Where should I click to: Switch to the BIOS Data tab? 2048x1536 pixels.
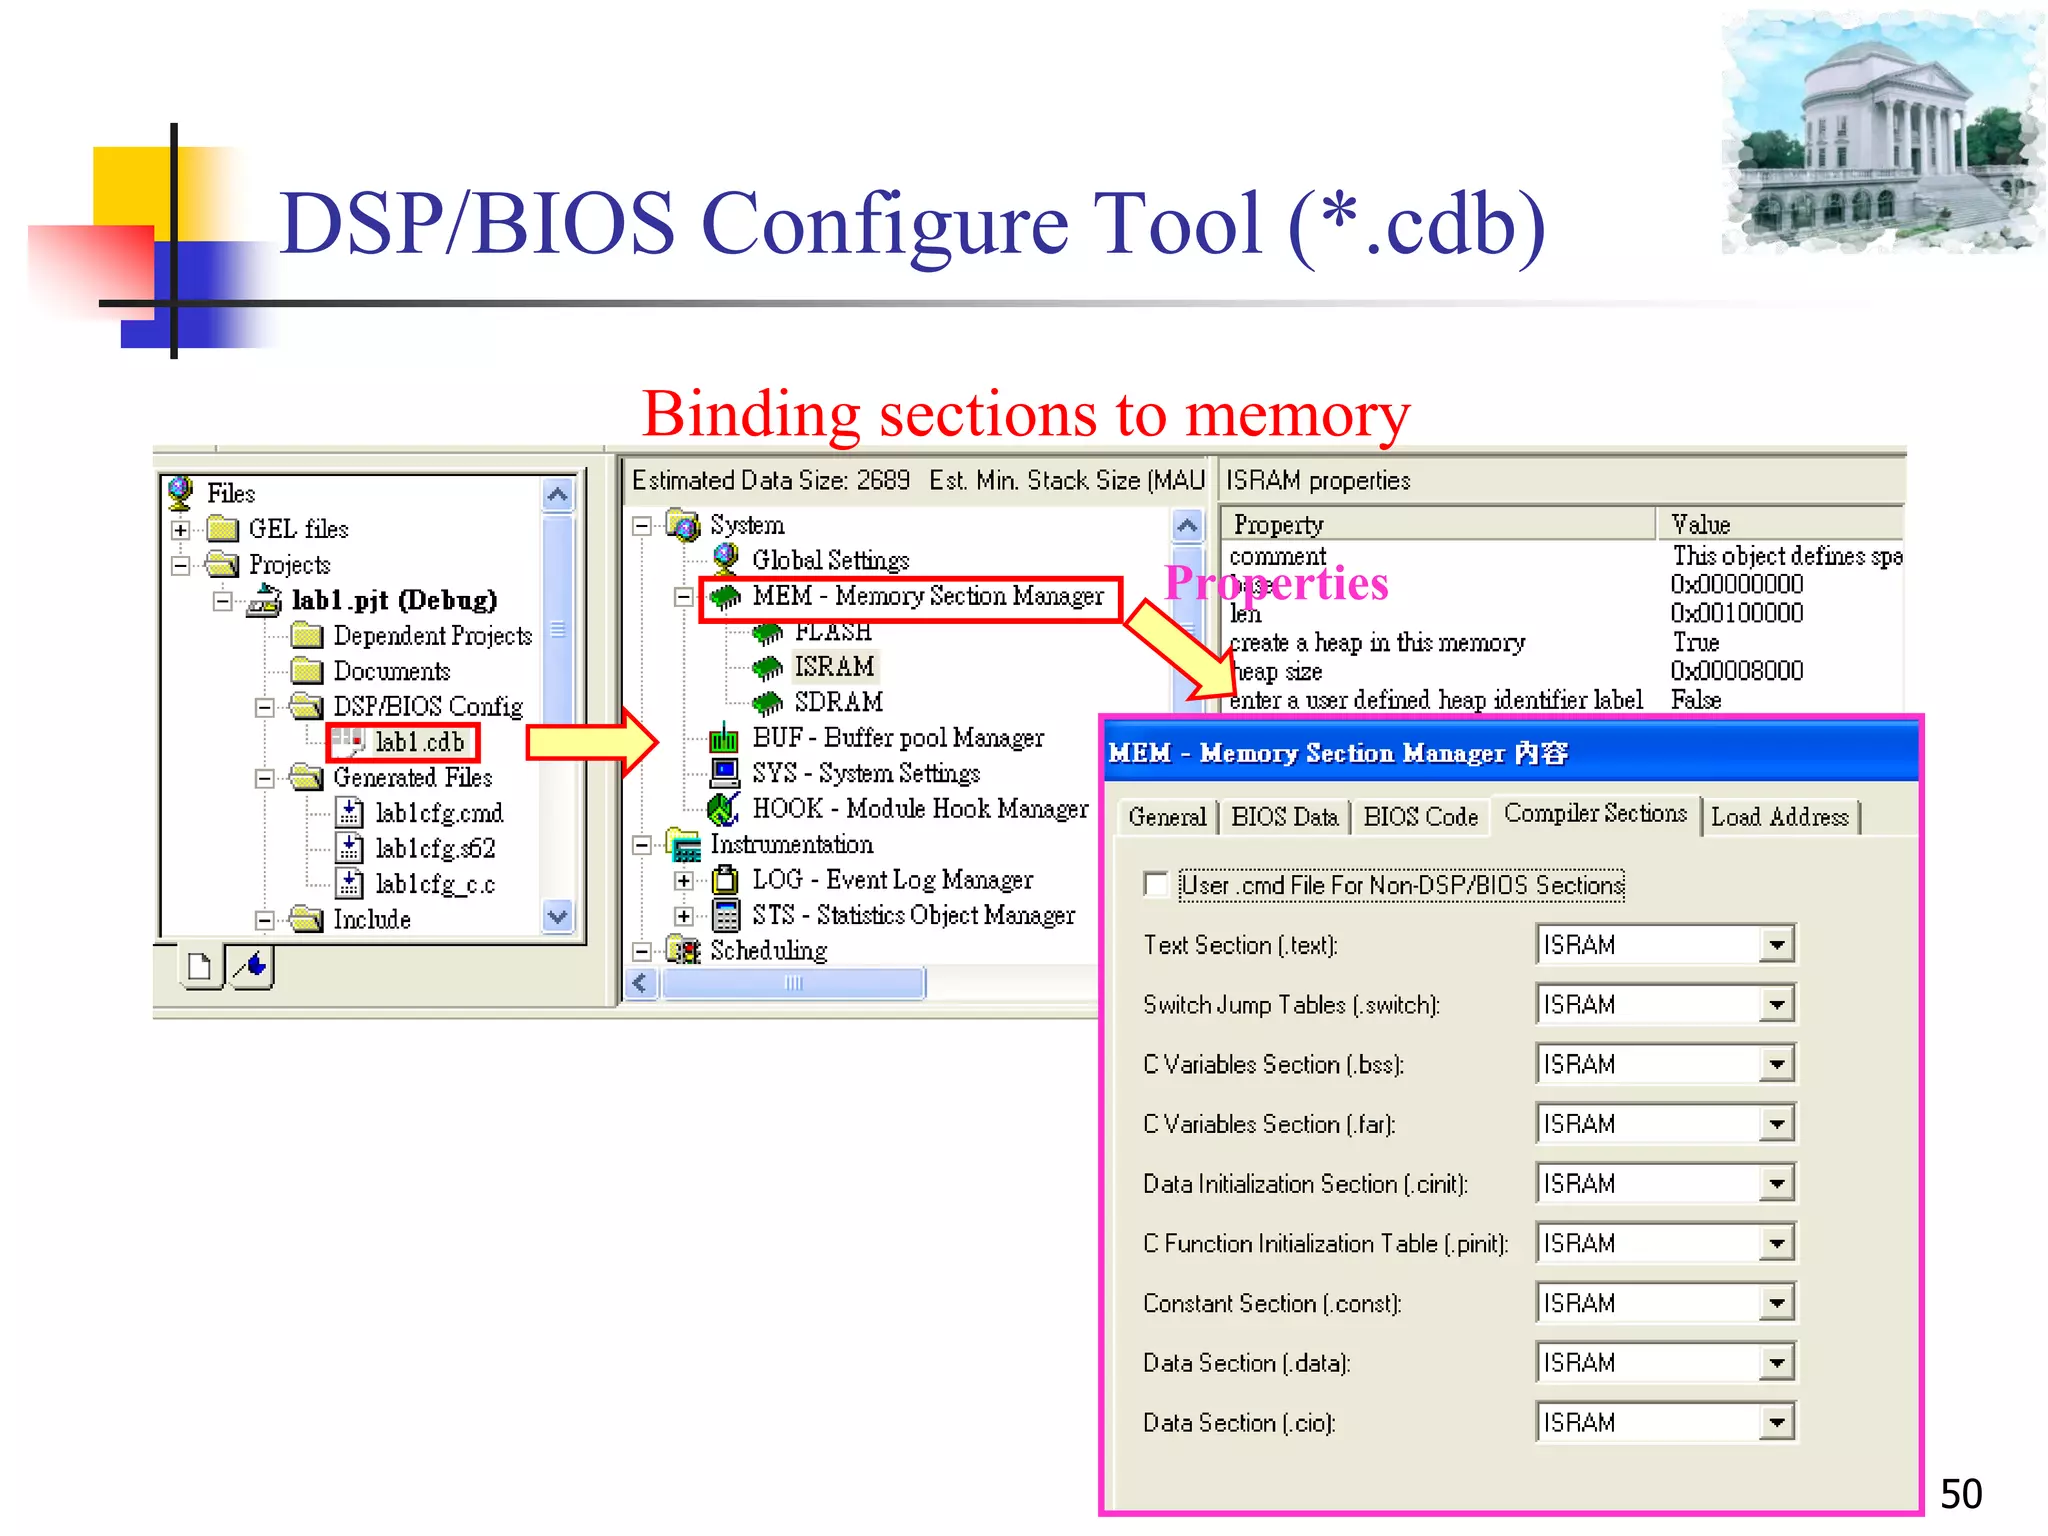pyautogui.click(x=1284, y=817)
